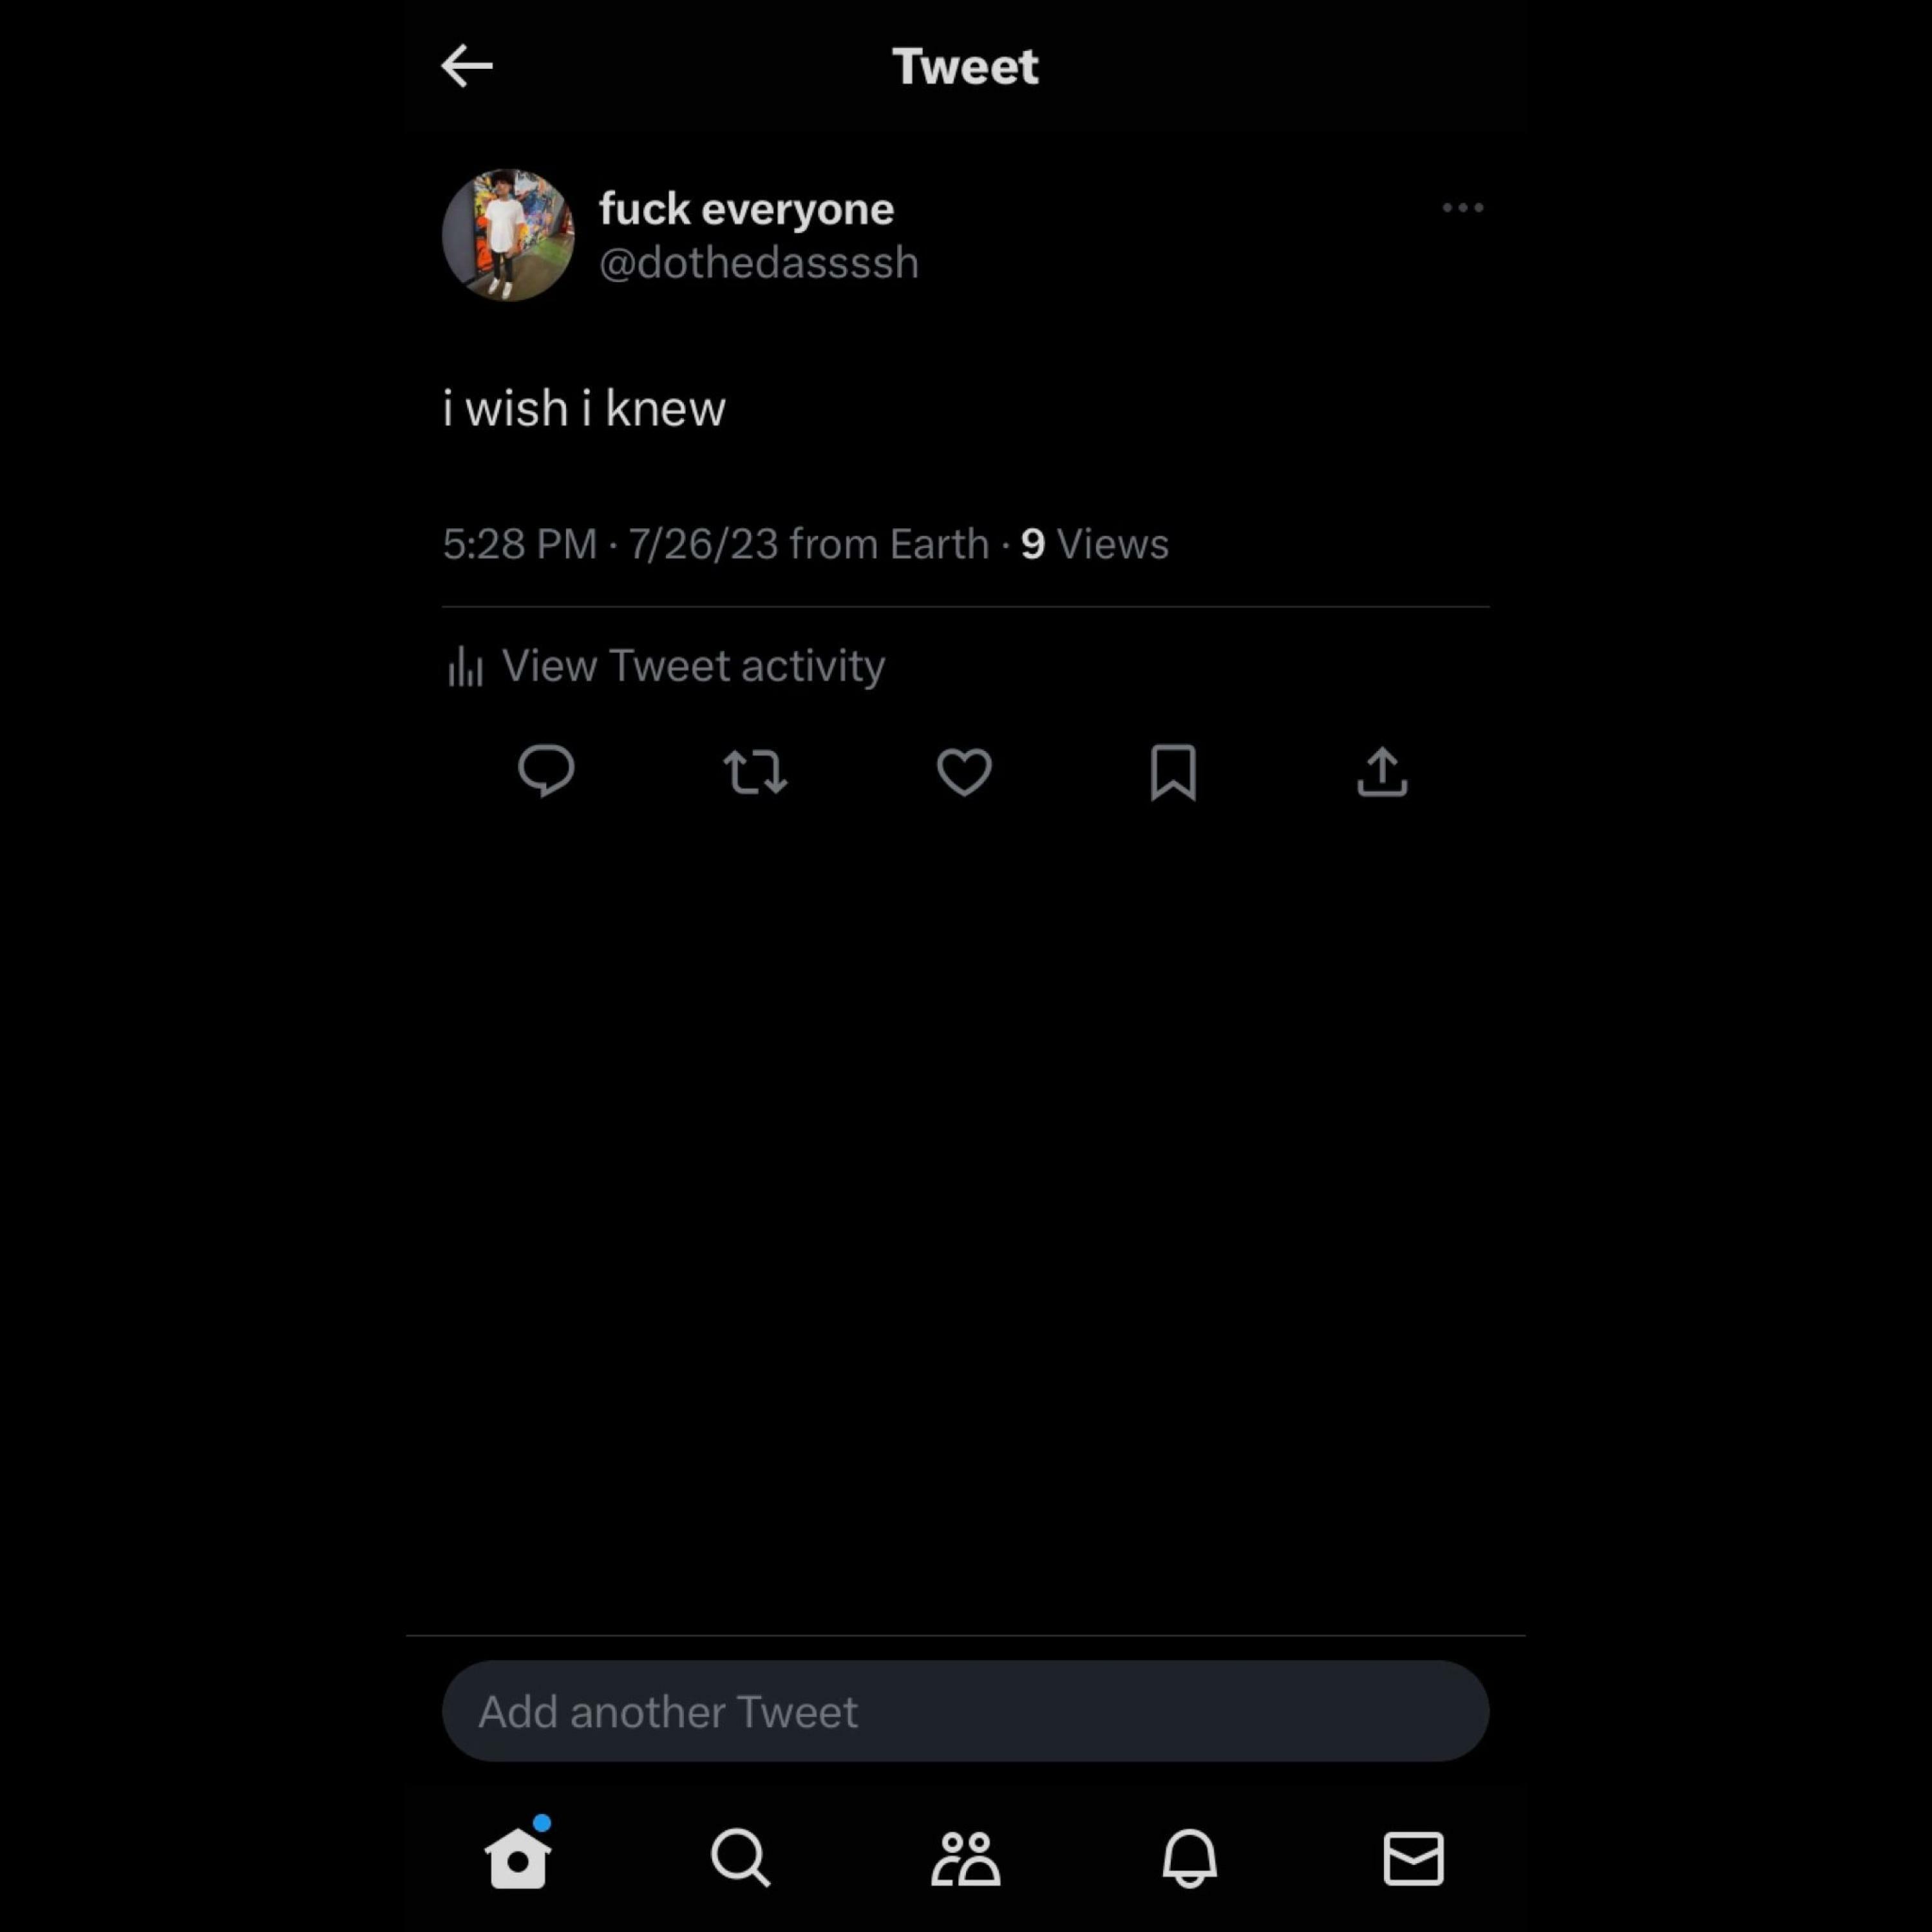Open the three-dot more options menu
The image size is (1932, 1932).
1462,208
